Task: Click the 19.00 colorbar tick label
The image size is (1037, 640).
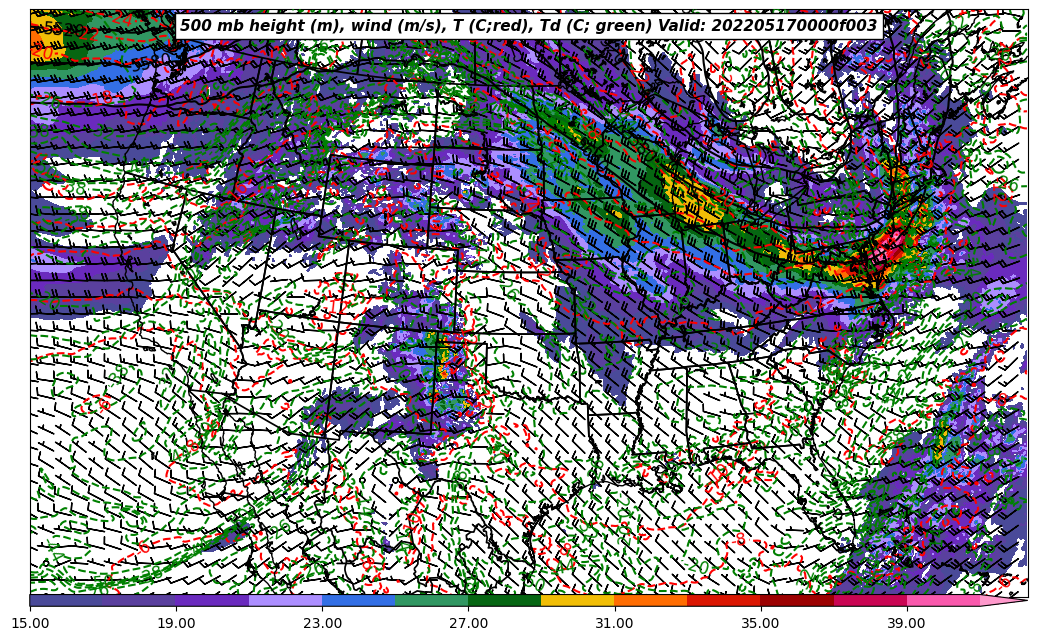Action: click(176, 623)
